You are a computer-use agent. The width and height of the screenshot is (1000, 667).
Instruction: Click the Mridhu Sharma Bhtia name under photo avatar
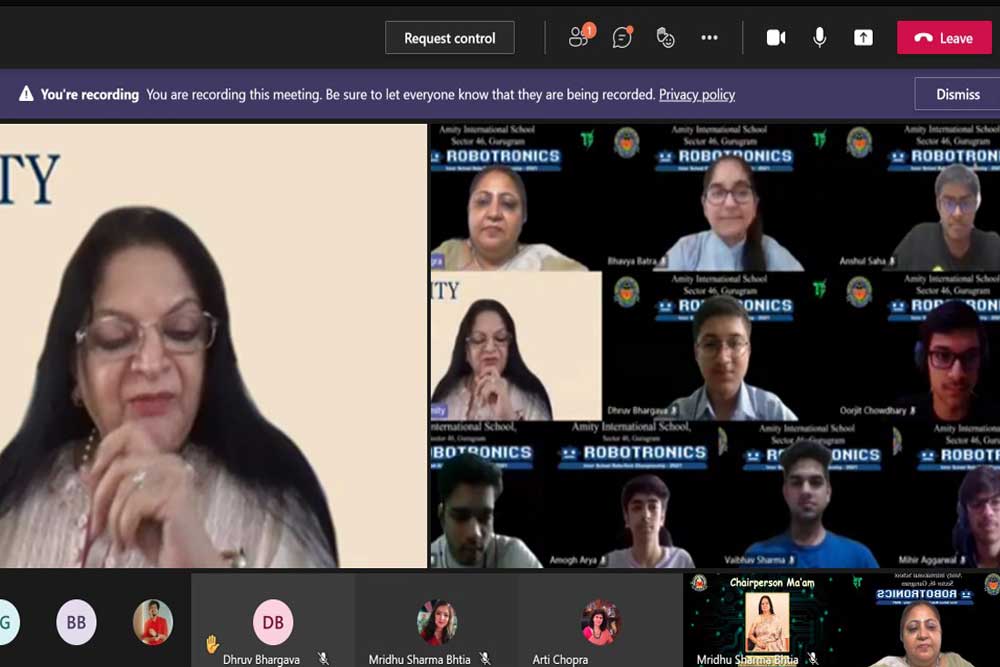(x=419, y=659)
